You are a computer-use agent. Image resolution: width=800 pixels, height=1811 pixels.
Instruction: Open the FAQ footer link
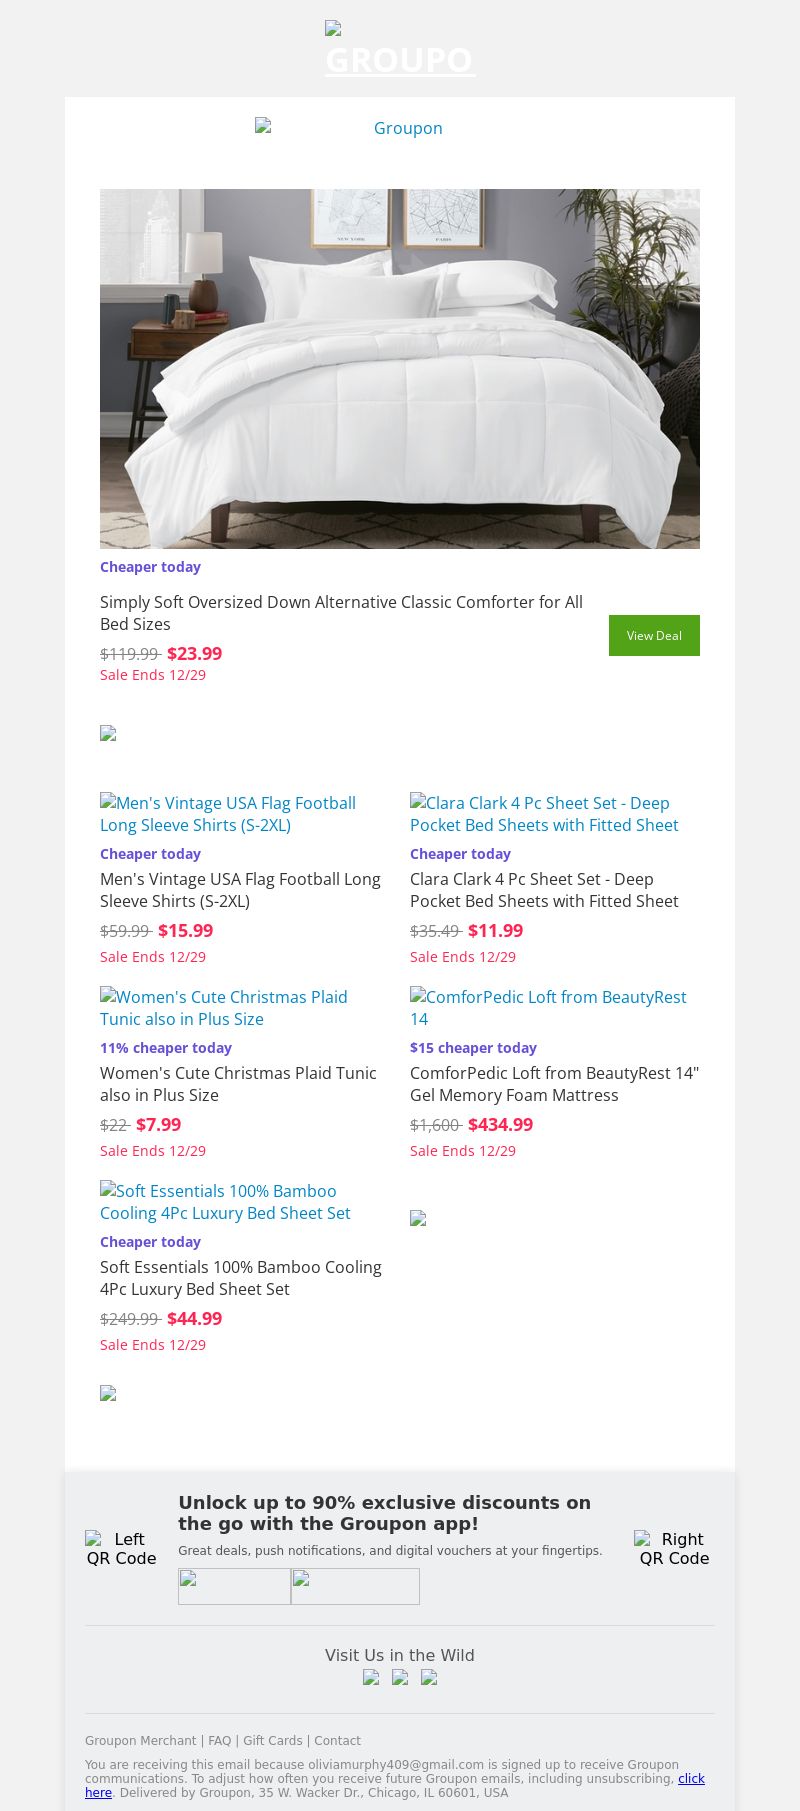tap(219, 1740)
